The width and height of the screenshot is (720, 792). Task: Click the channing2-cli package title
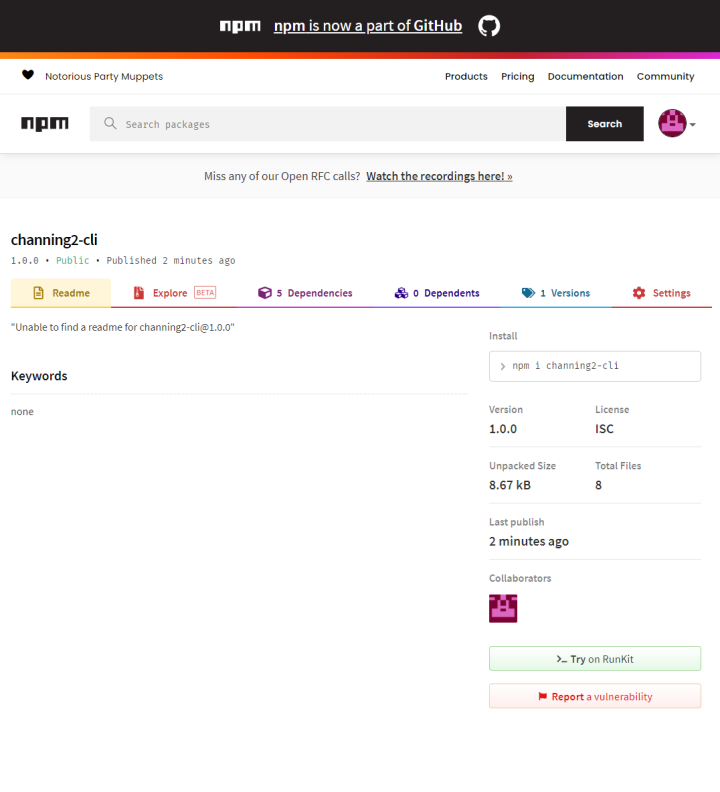[x=54, y=239]
